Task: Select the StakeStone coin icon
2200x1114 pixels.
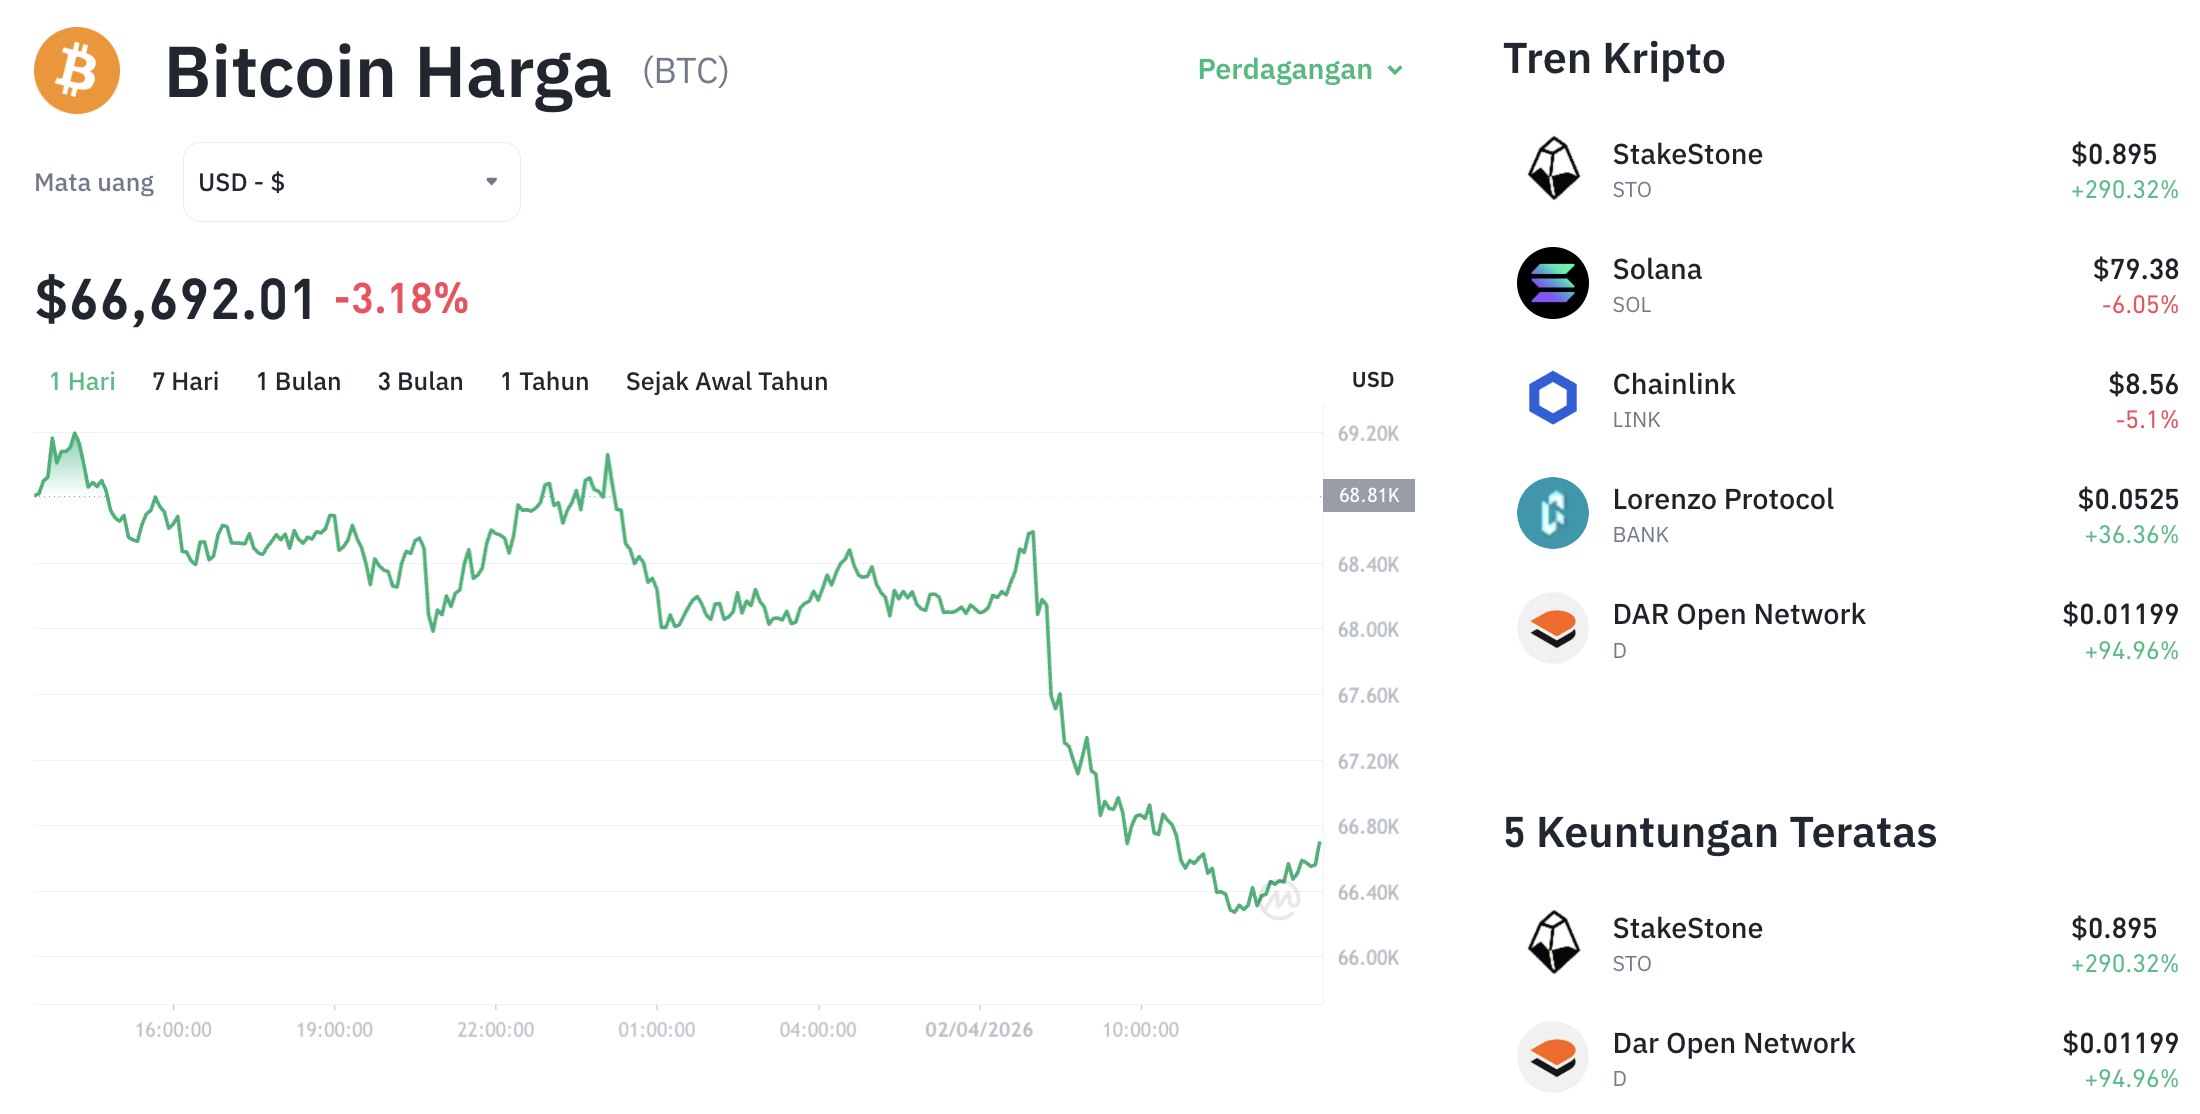Action: coord(1552,168)
